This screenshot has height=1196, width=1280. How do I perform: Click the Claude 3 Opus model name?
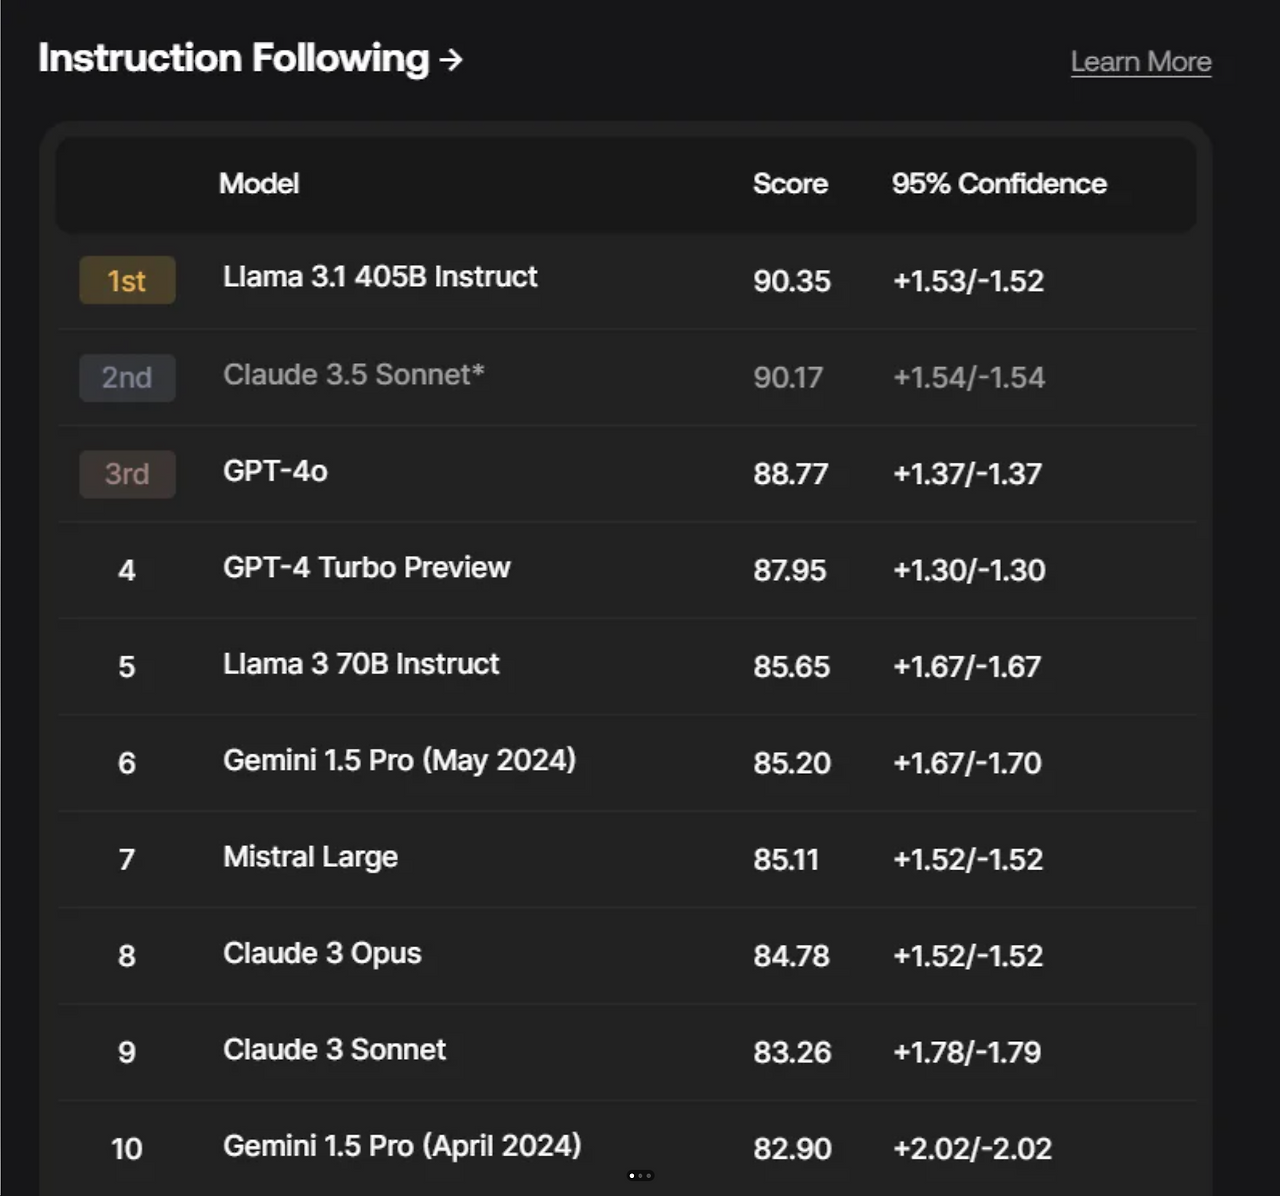(322, 954)
